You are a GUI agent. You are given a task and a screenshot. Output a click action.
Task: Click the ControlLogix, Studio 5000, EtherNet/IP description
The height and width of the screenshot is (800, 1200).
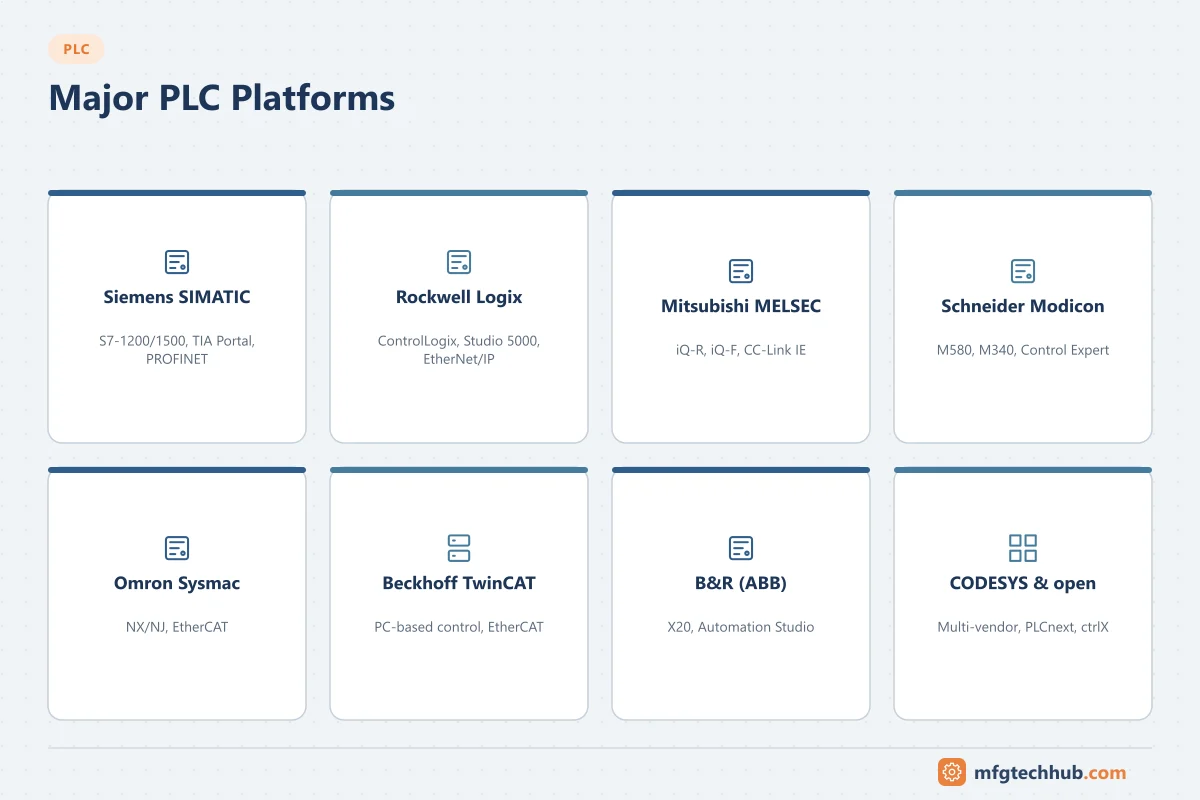point(459,350)
